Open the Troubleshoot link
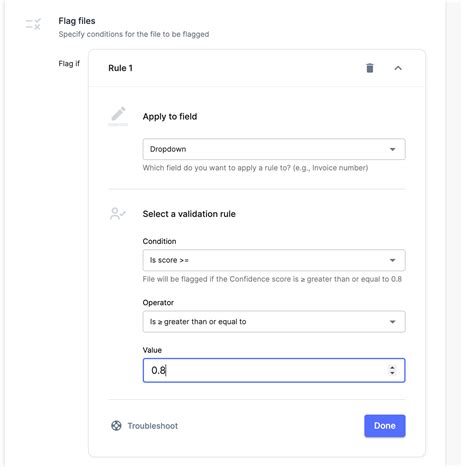Image resolution: width=474 pixels, height=467 pixels. (153, 426)
